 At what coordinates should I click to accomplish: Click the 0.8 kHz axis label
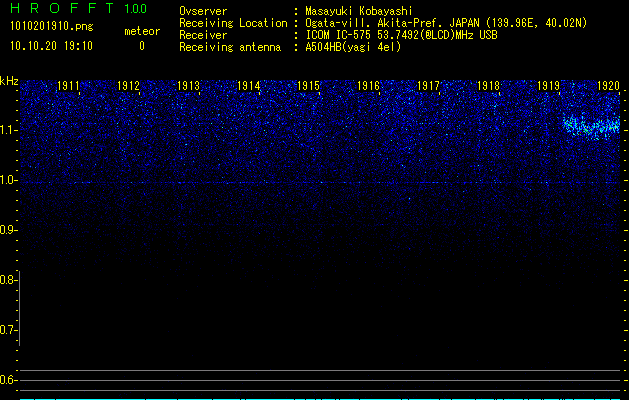(8, 280)
